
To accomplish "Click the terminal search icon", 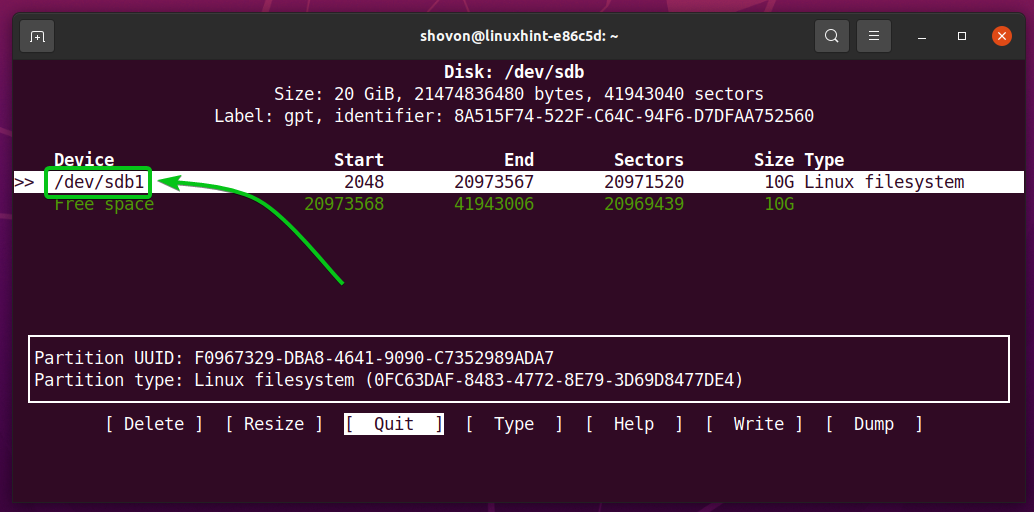I will point(832,36).
